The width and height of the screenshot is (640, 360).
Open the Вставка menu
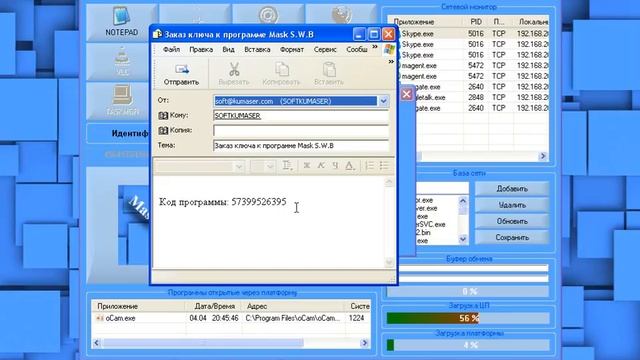pyautogui.click(x=257, y=49)
